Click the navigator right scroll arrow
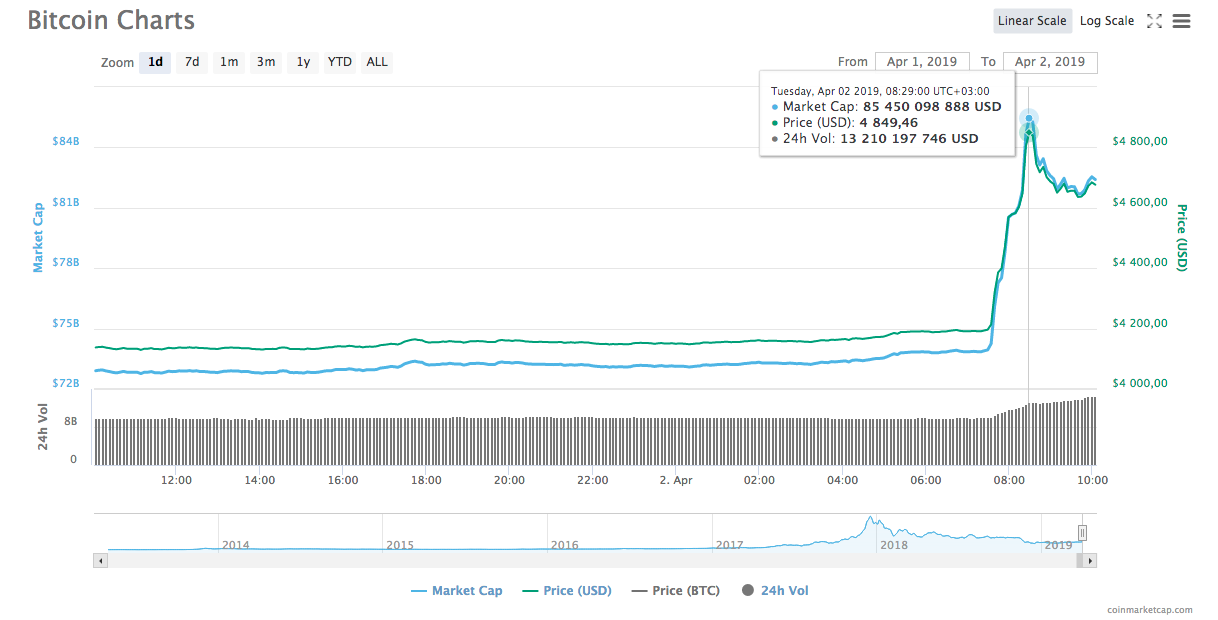1218x620 pixels. click(1090, 561)
